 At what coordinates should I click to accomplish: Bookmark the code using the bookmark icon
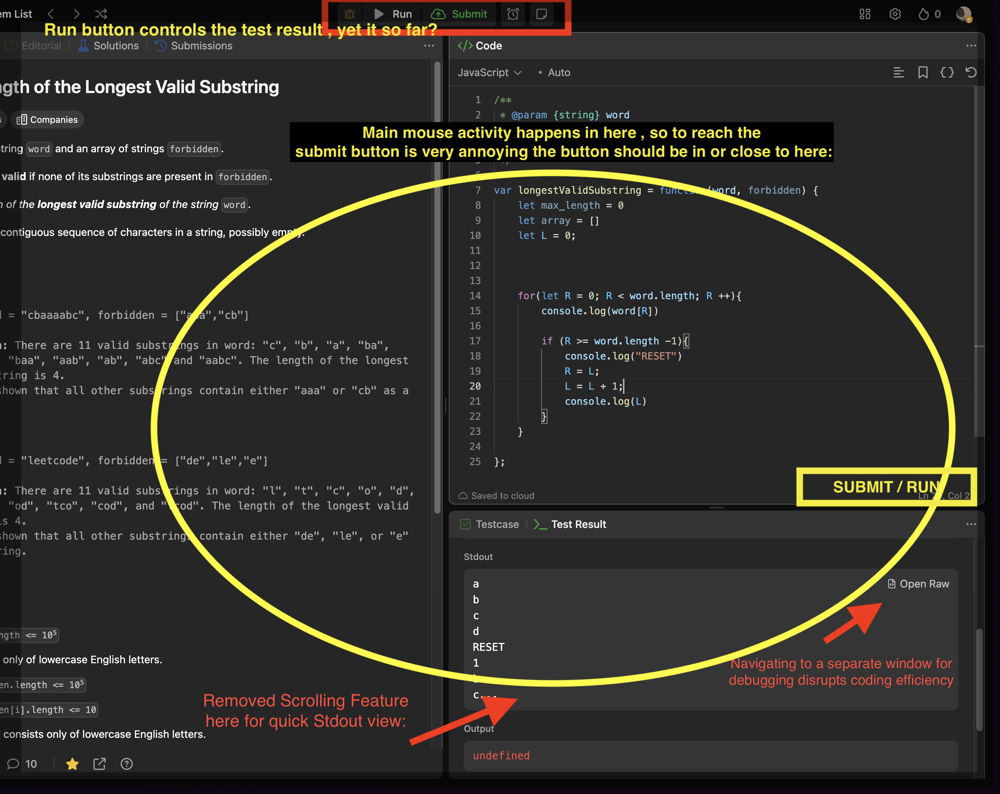[x=923, y=72]
